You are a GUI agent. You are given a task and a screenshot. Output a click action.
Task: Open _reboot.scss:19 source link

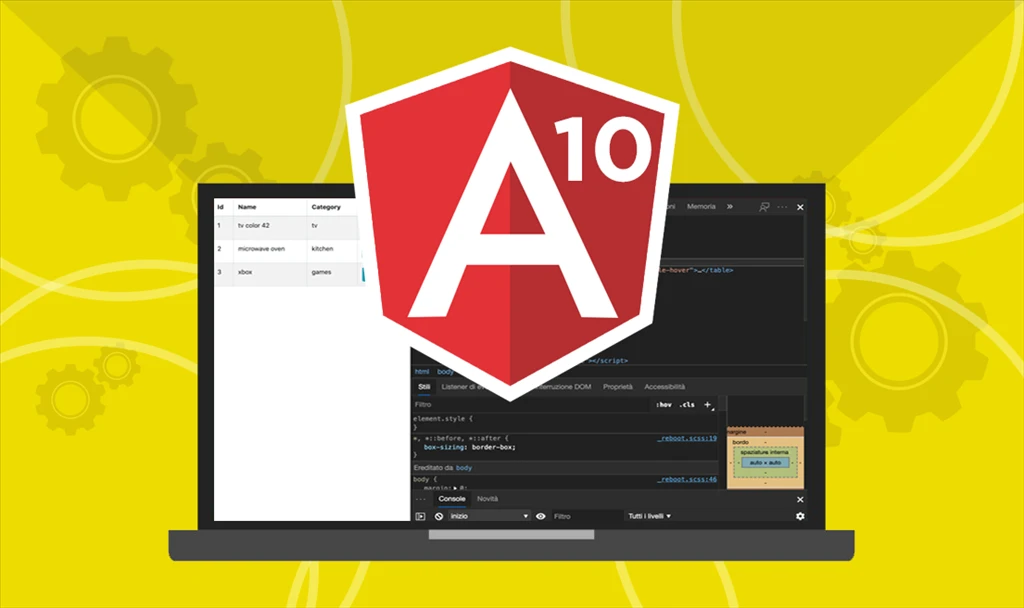(687, 438)
